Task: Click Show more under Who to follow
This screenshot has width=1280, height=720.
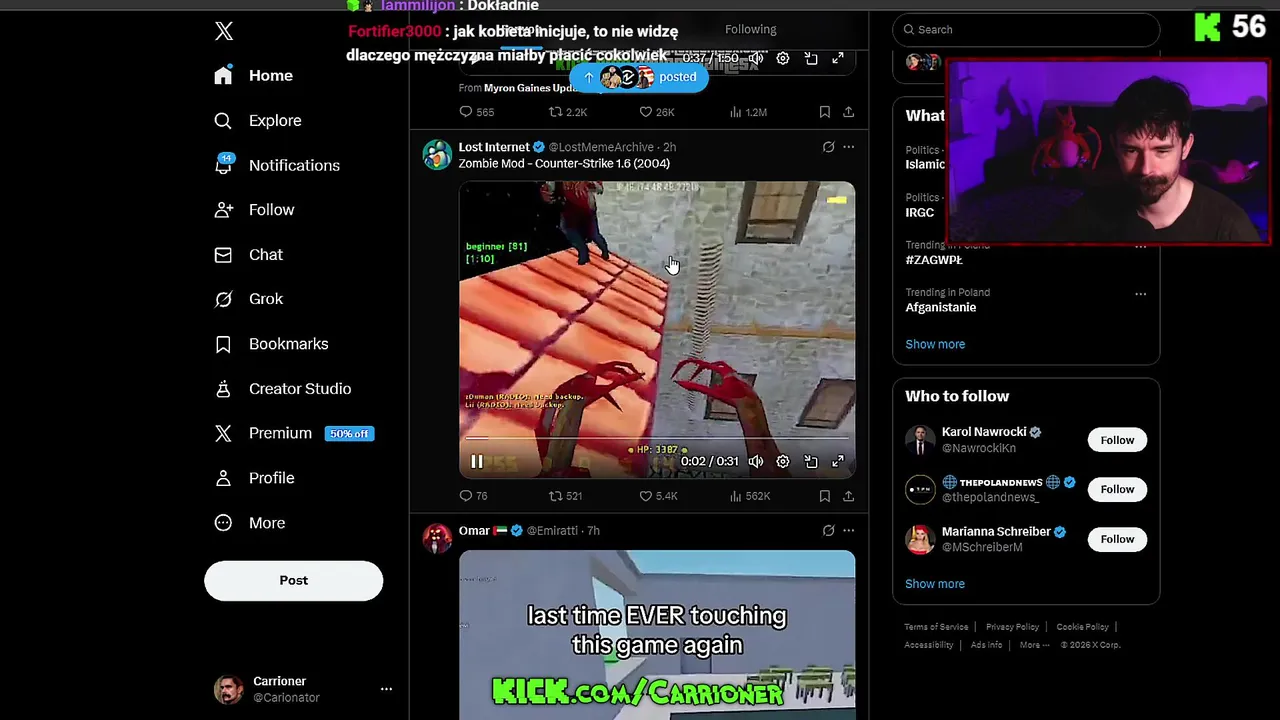Action: 935,584
